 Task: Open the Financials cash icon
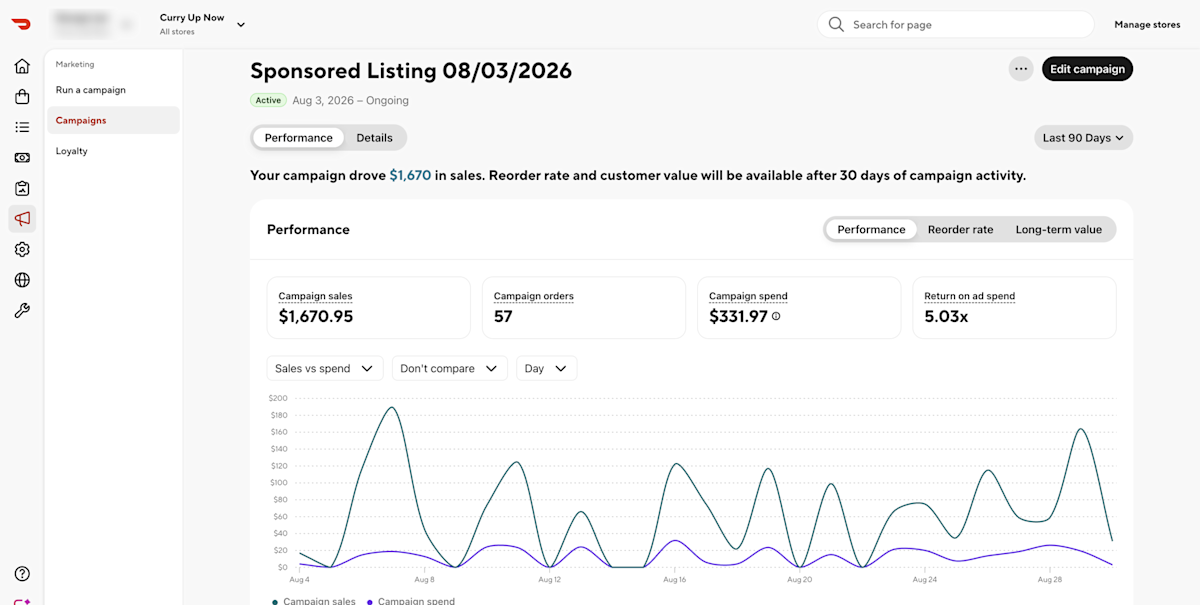(22, 158)
